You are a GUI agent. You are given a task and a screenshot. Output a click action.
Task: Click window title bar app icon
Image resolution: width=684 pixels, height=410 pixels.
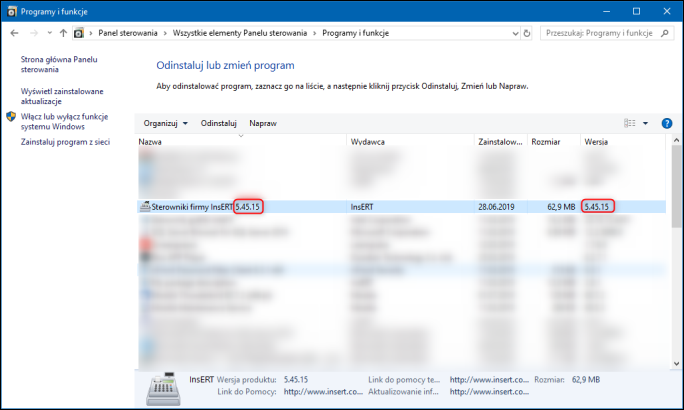click(12, 11)
